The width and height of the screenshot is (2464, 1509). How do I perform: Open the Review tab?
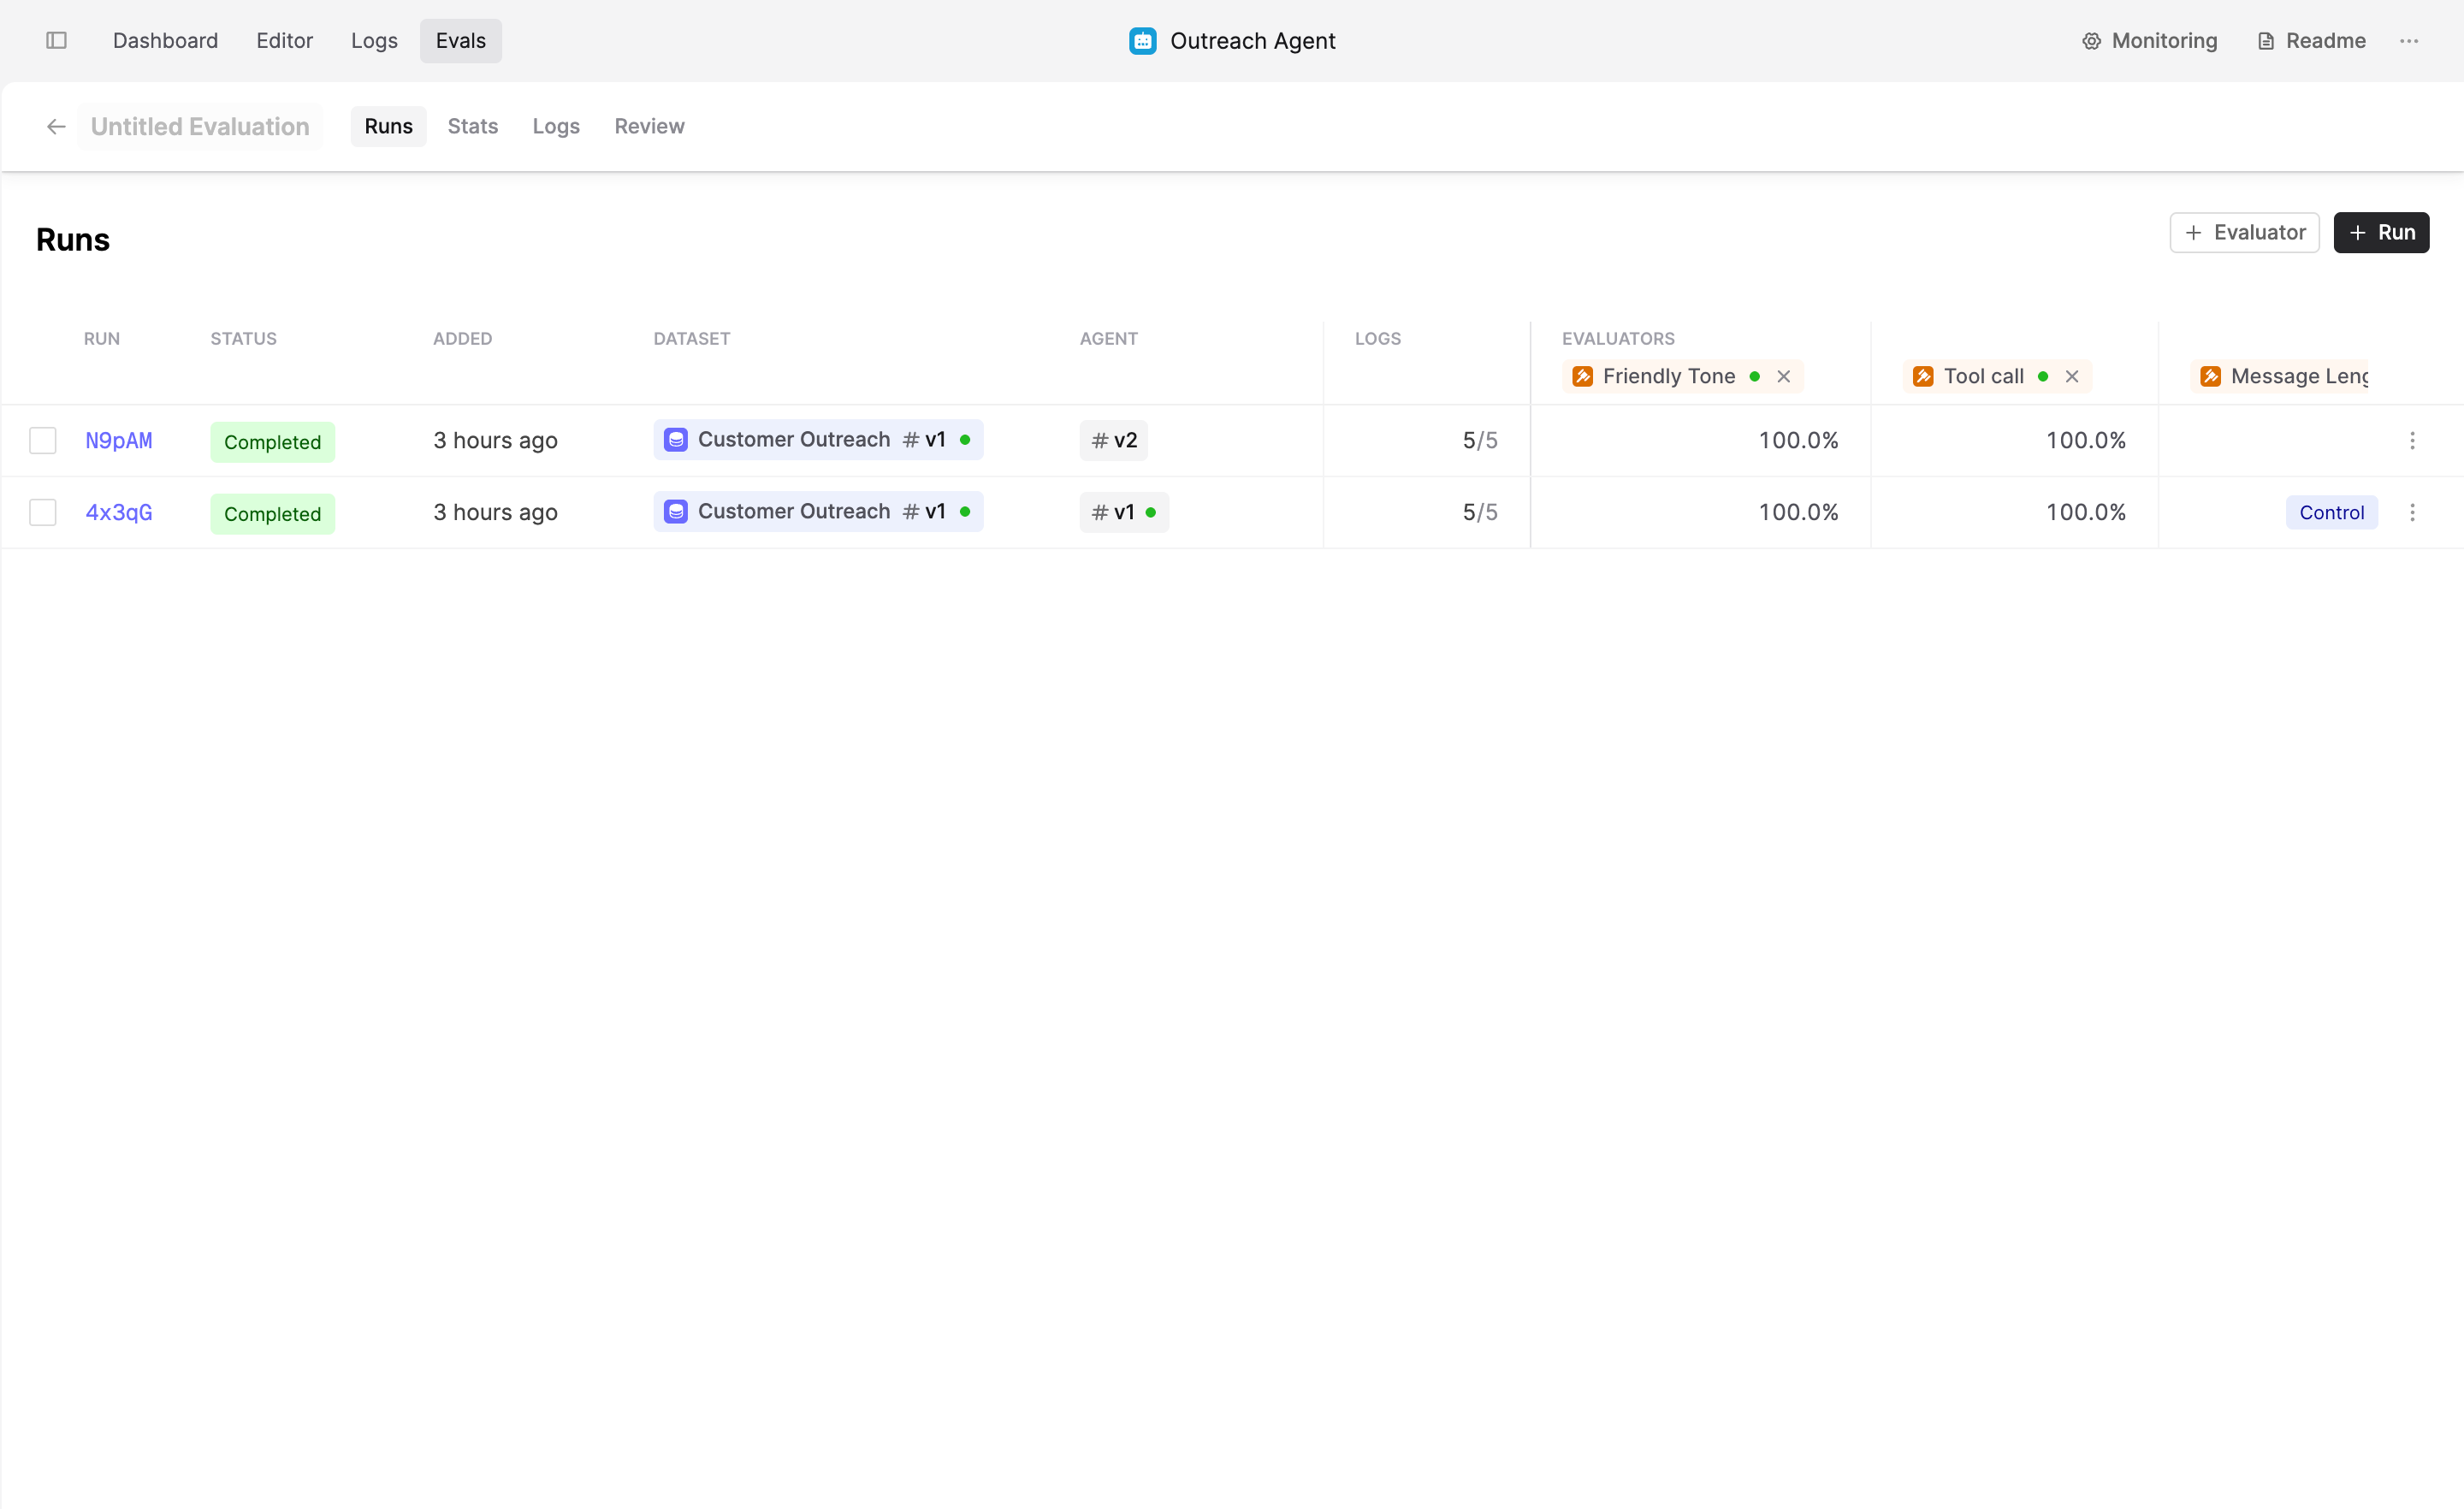(x=649, y=126)
